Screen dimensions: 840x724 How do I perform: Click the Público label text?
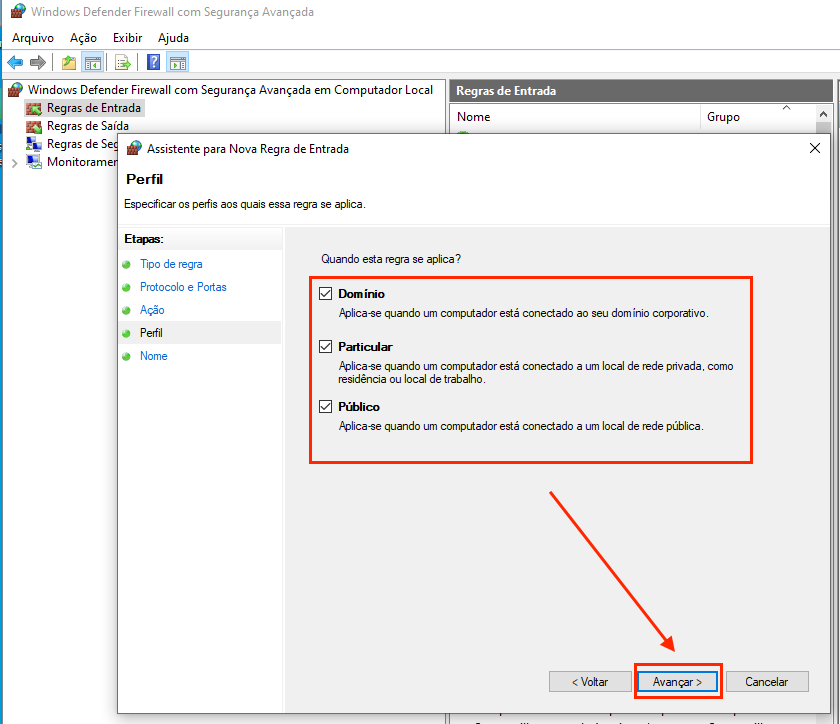click(358, 407)
